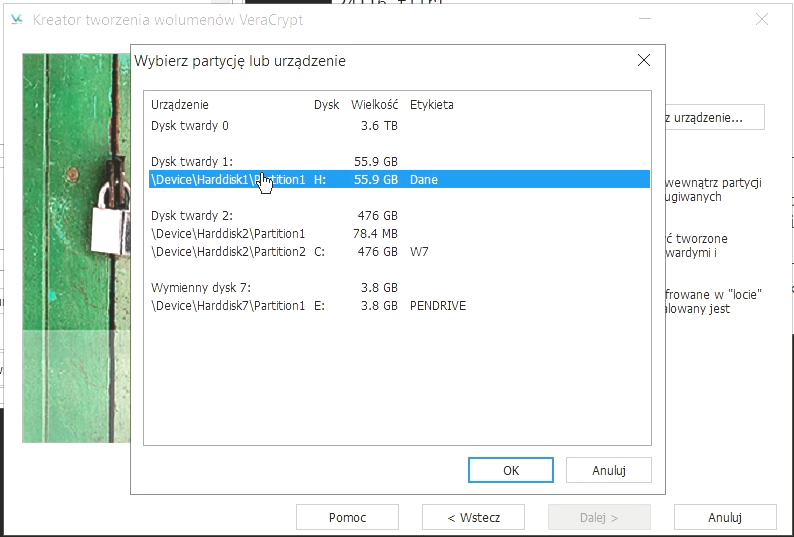Click the 'Dysk' column header
The image size is (794, 537).
coord(326,105)
